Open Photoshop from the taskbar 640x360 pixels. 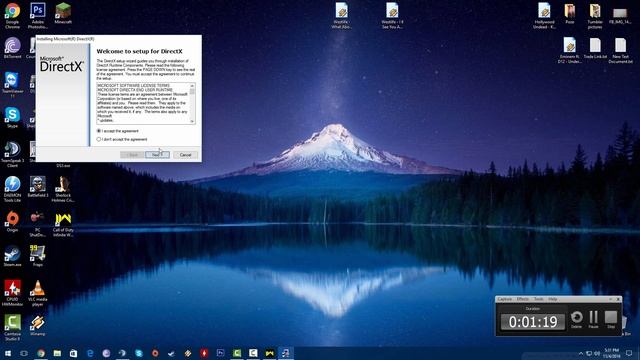point(220,353)
